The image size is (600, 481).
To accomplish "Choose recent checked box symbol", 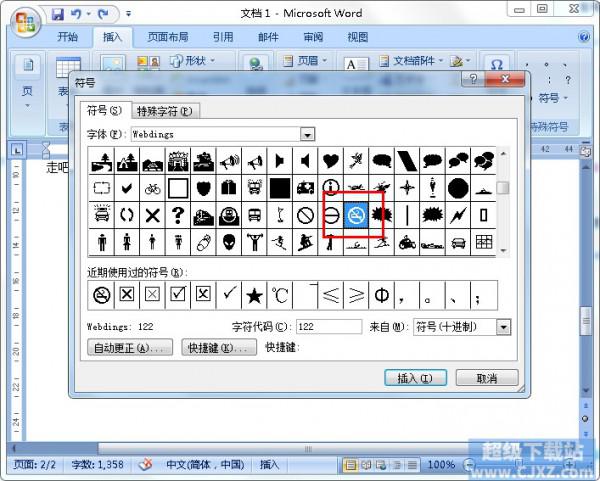I will (178, 295).
